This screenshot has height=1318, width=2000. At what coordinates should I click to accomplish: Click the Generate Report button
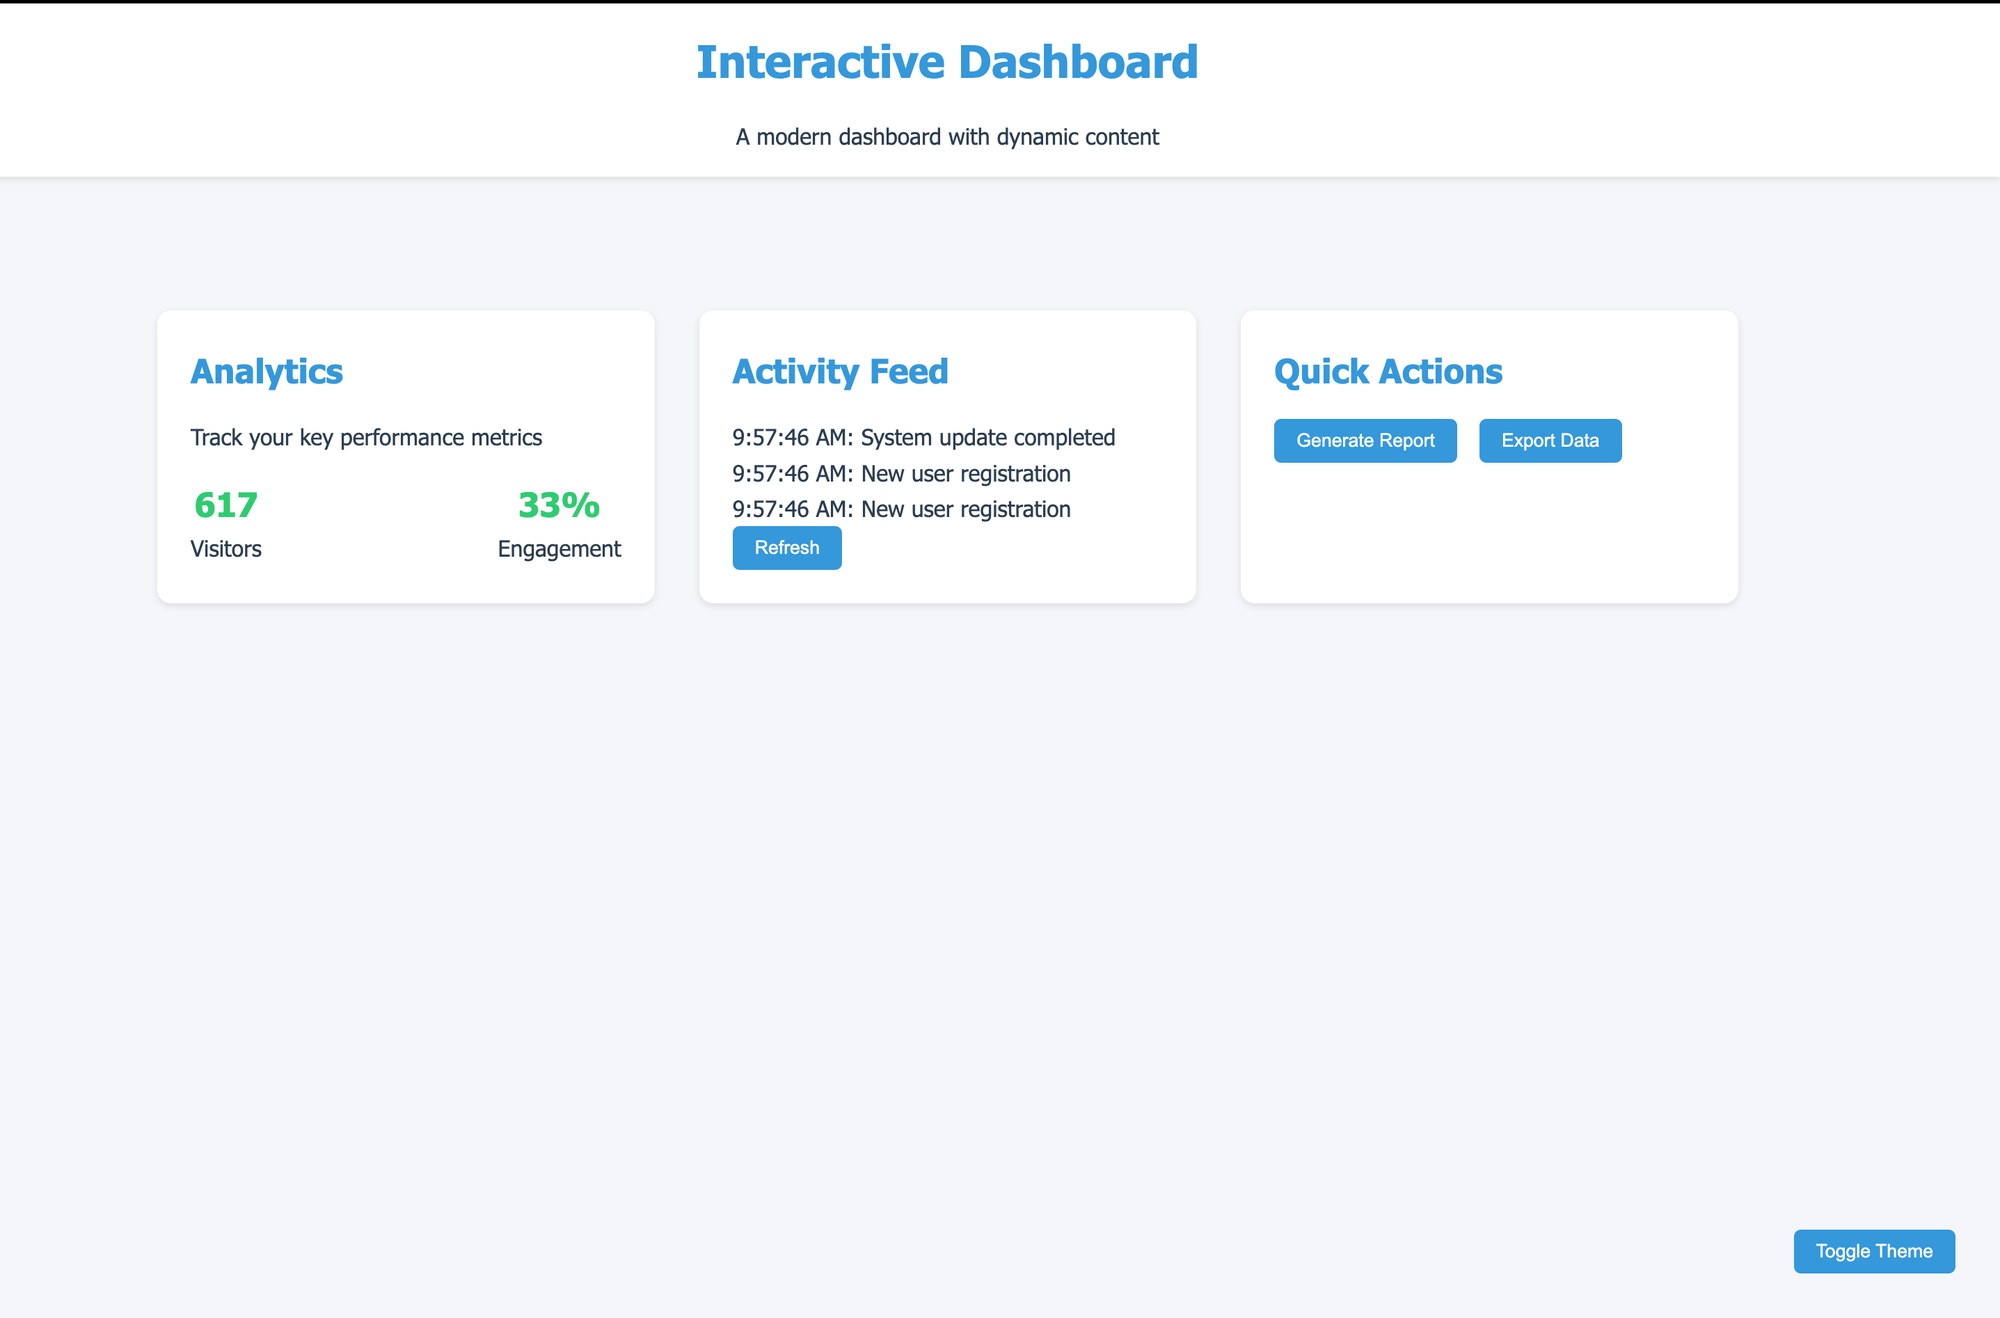point(1364,440)
